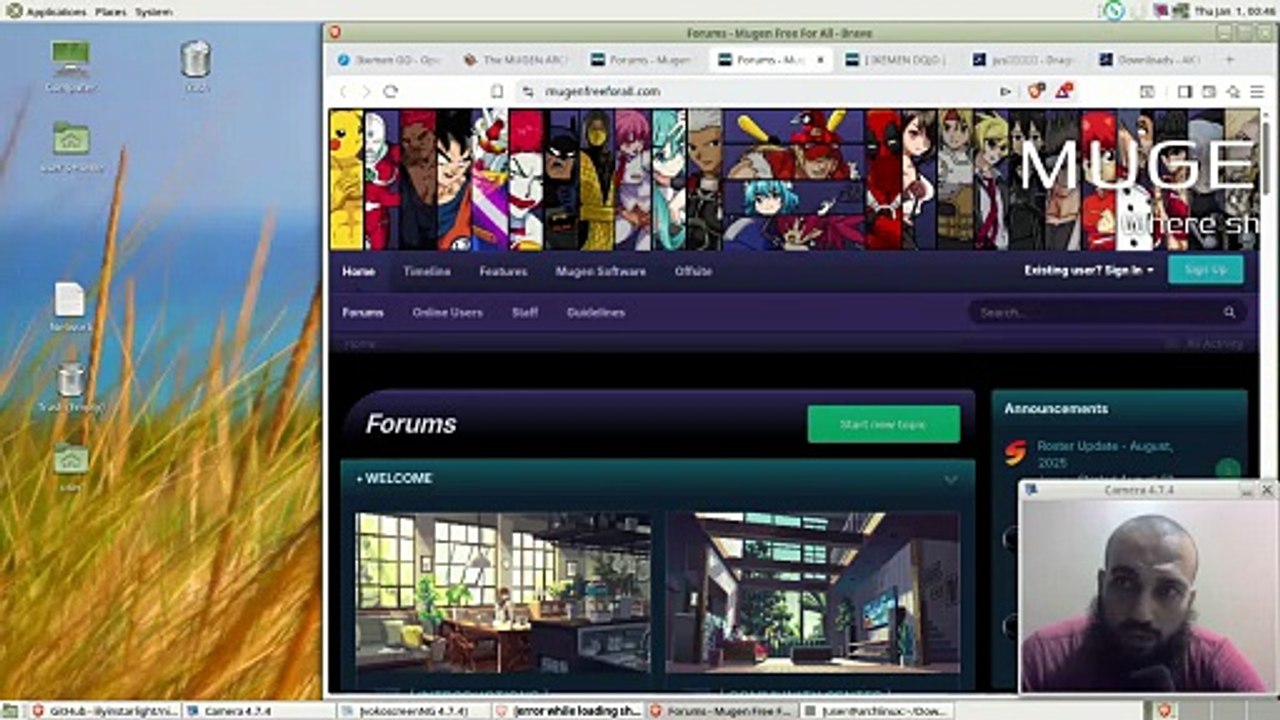Open the Roster Update - August, 2025 announcement
Image resolution: width=1280 pixels, height=720 pixels.
1105,453
